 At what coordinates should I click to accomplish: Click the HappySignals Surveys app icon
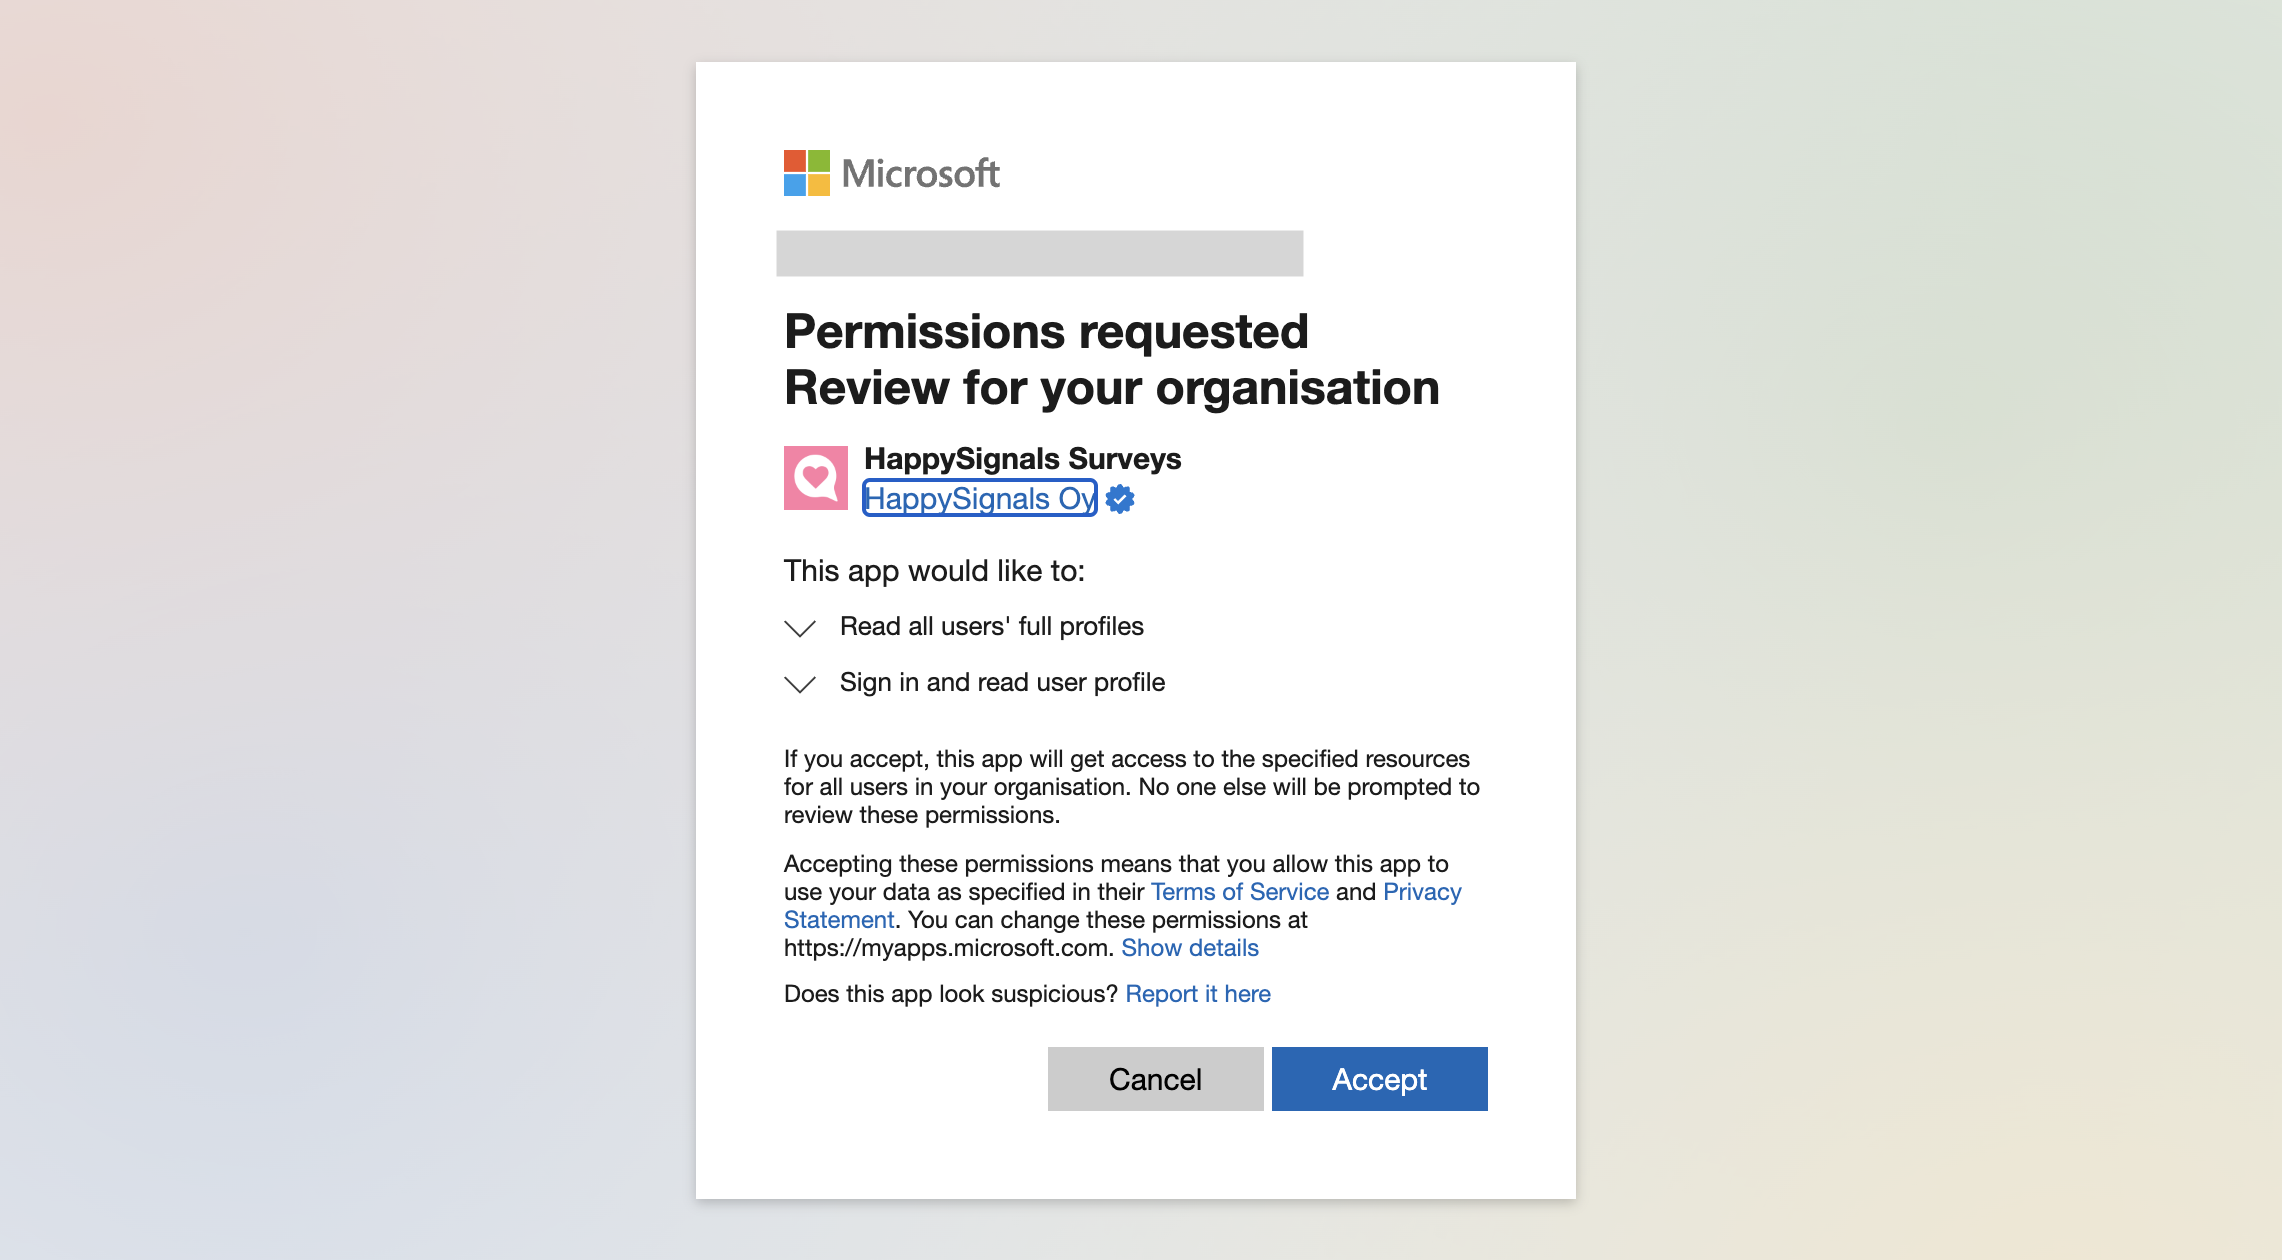tap(815, 478)
